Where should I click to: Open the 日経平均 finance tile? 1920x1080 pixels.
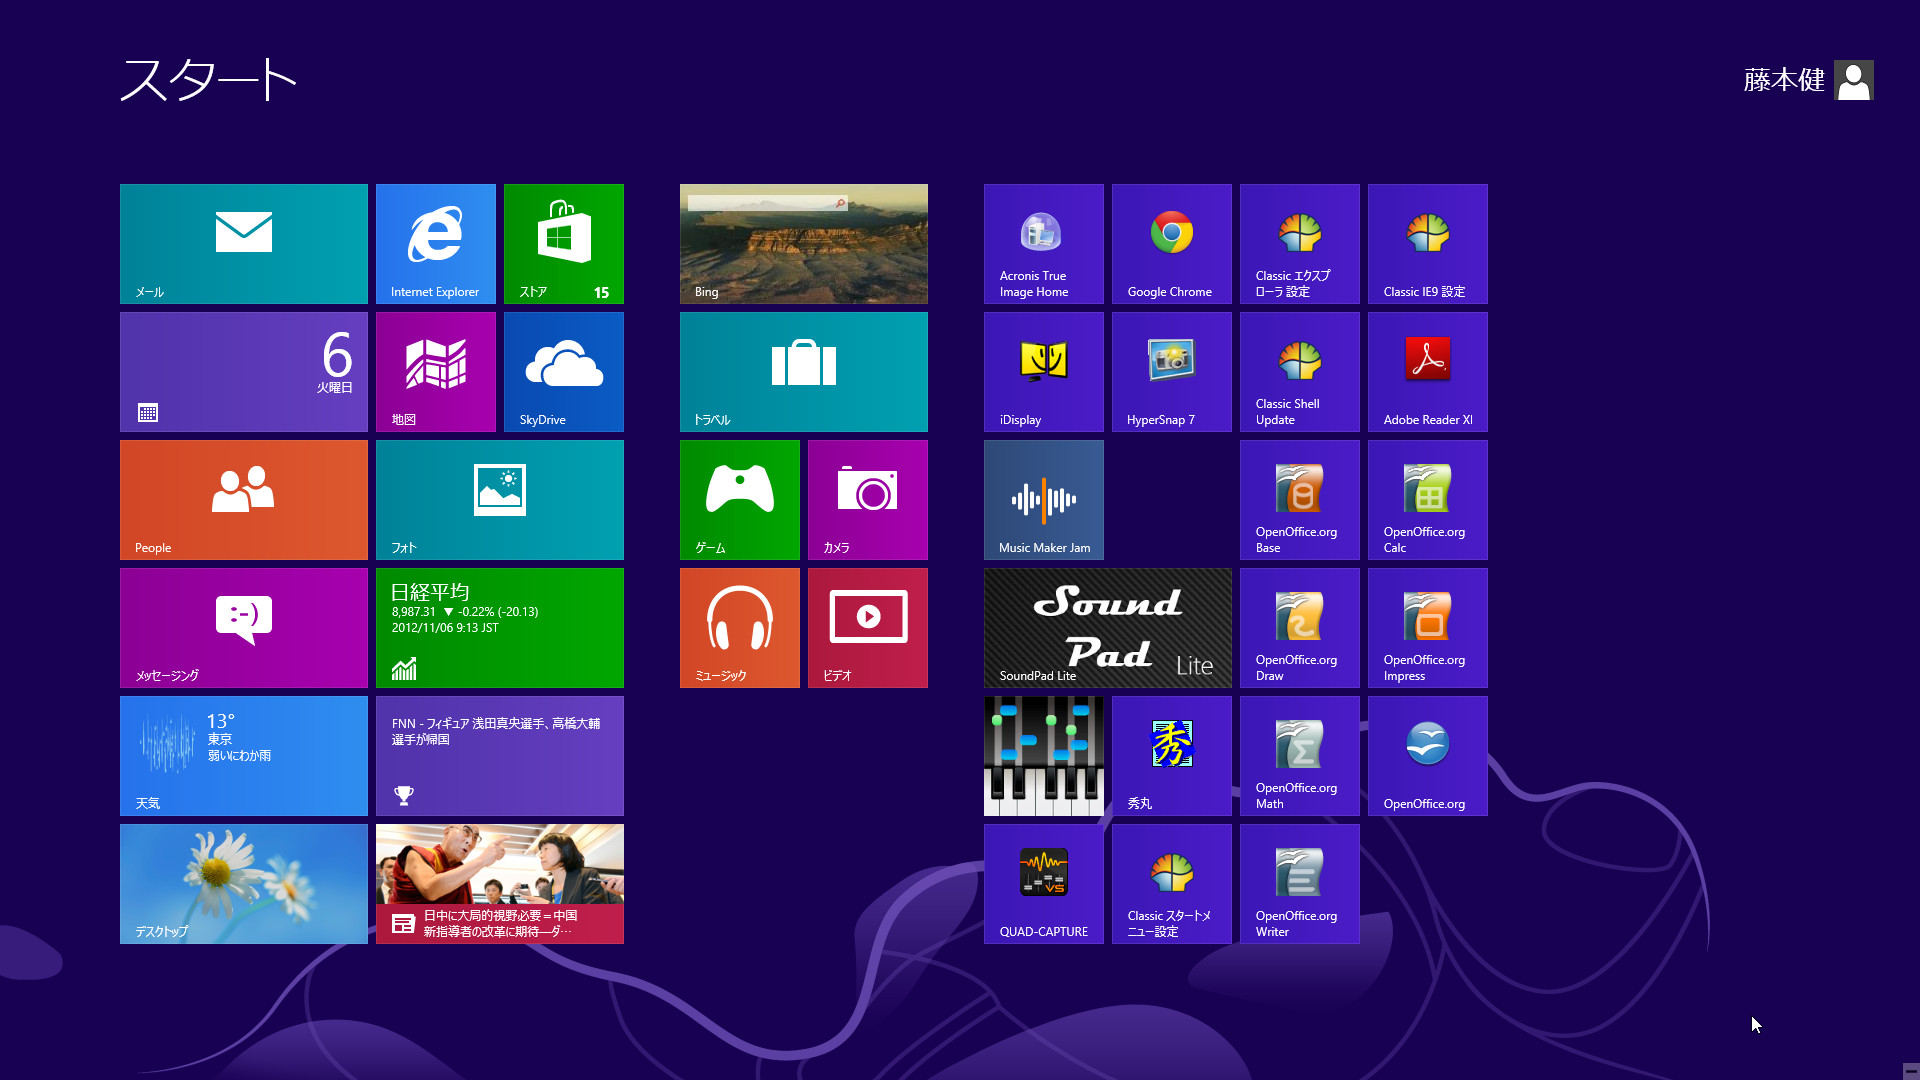click(500, 628)
